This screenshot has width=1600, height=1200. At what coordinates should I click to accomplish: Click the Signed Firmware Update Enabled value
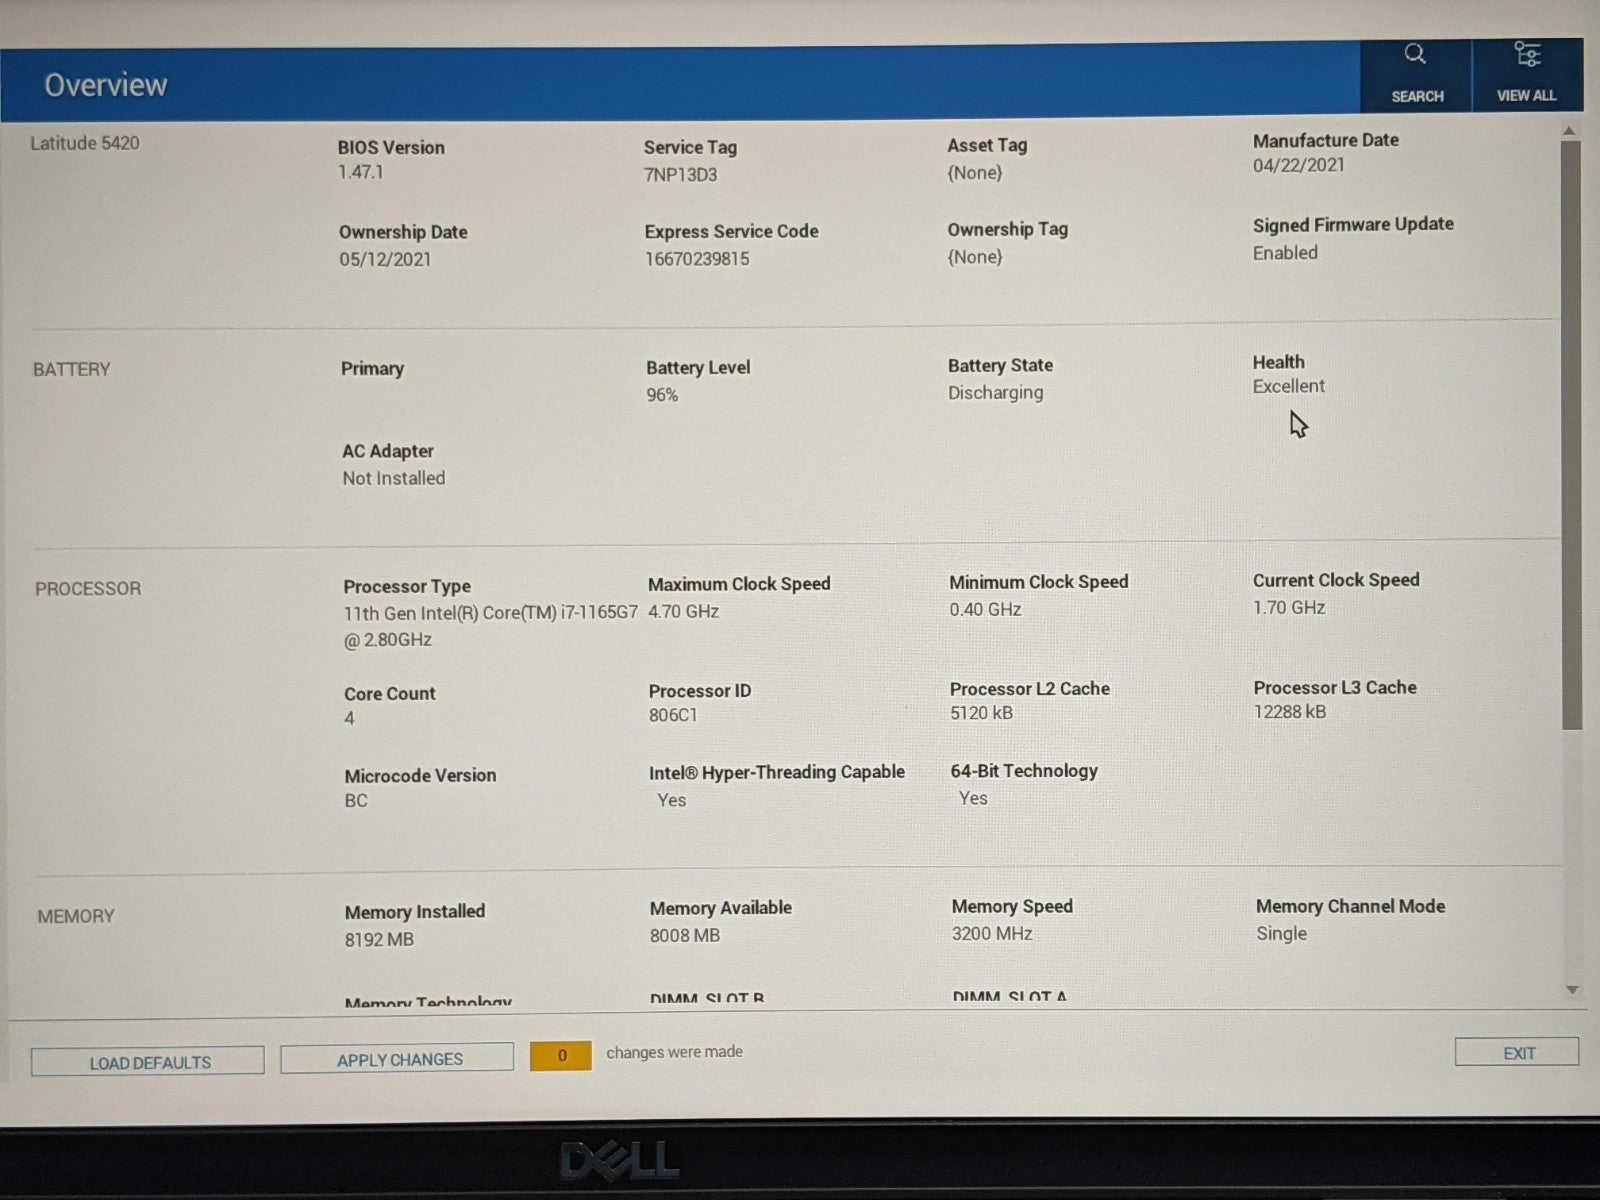click(x=1285, y=253)
